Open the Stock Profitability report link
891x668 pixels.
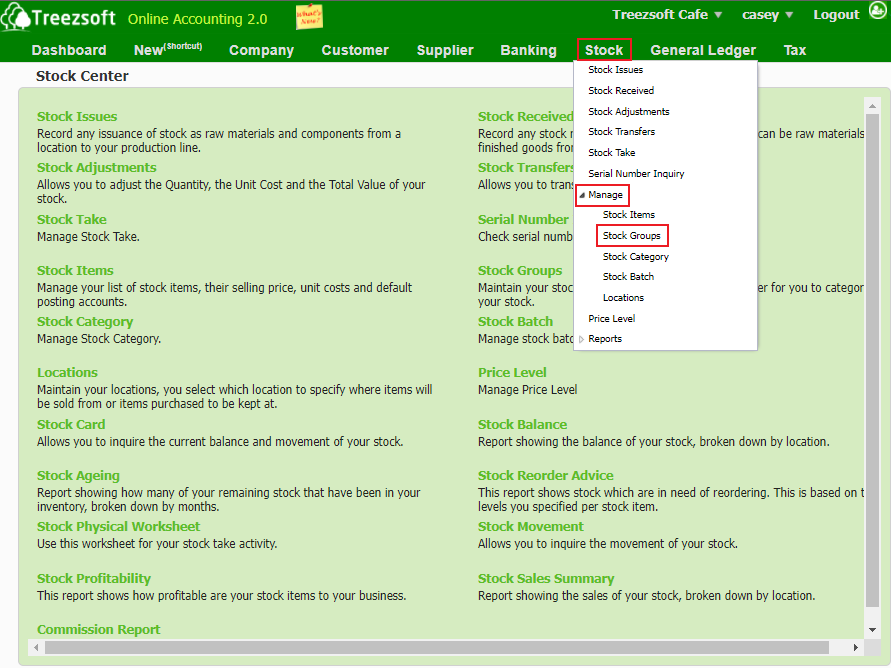[94, 578]
